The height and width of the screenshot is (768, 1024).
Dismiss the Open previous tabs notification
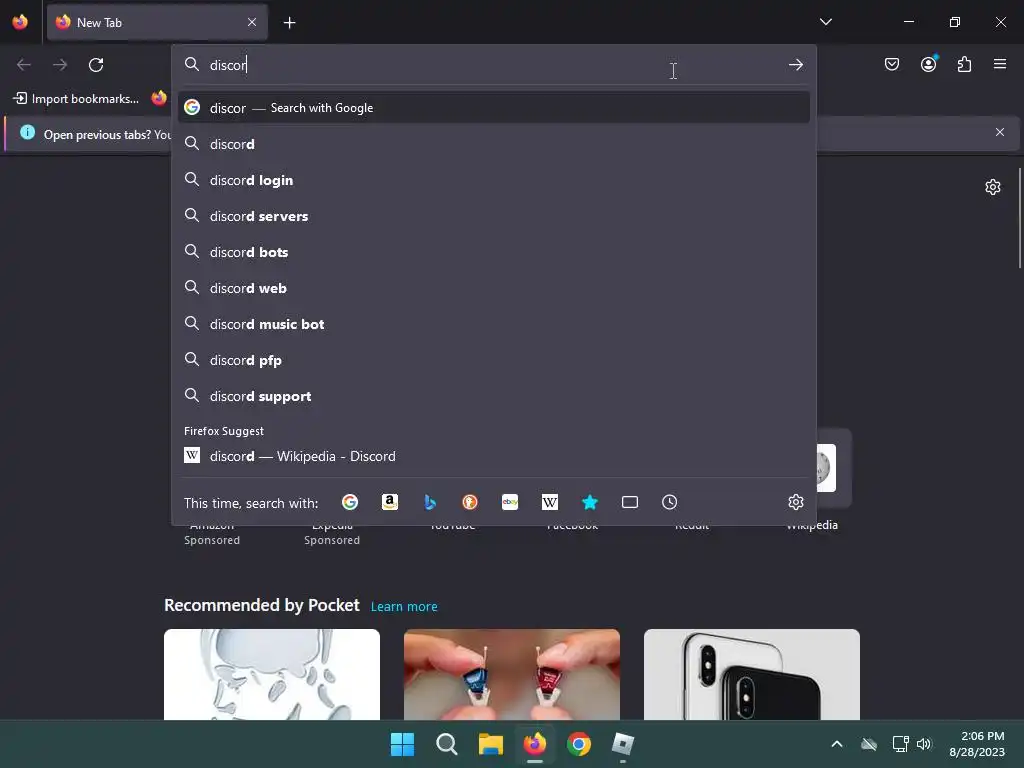[x=1000, y=132]
